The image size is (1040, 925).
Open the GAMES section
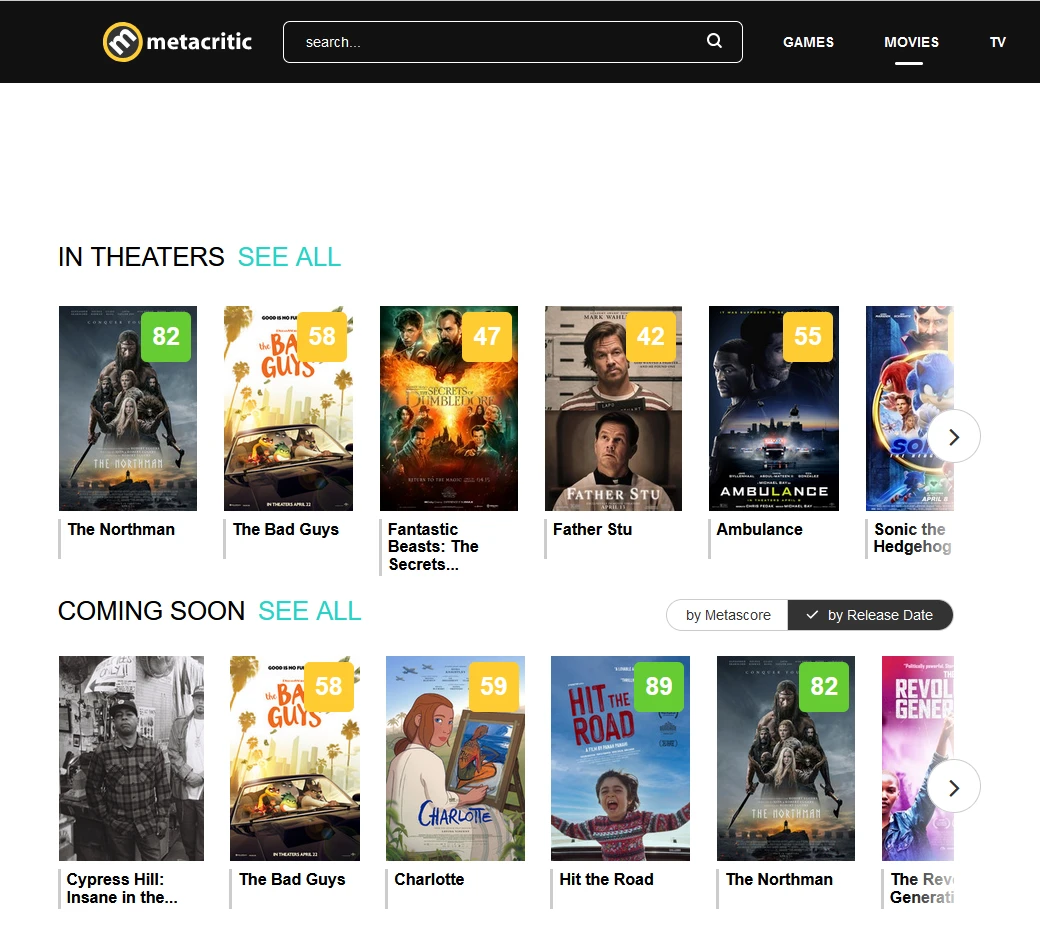(x=808, y=42)
